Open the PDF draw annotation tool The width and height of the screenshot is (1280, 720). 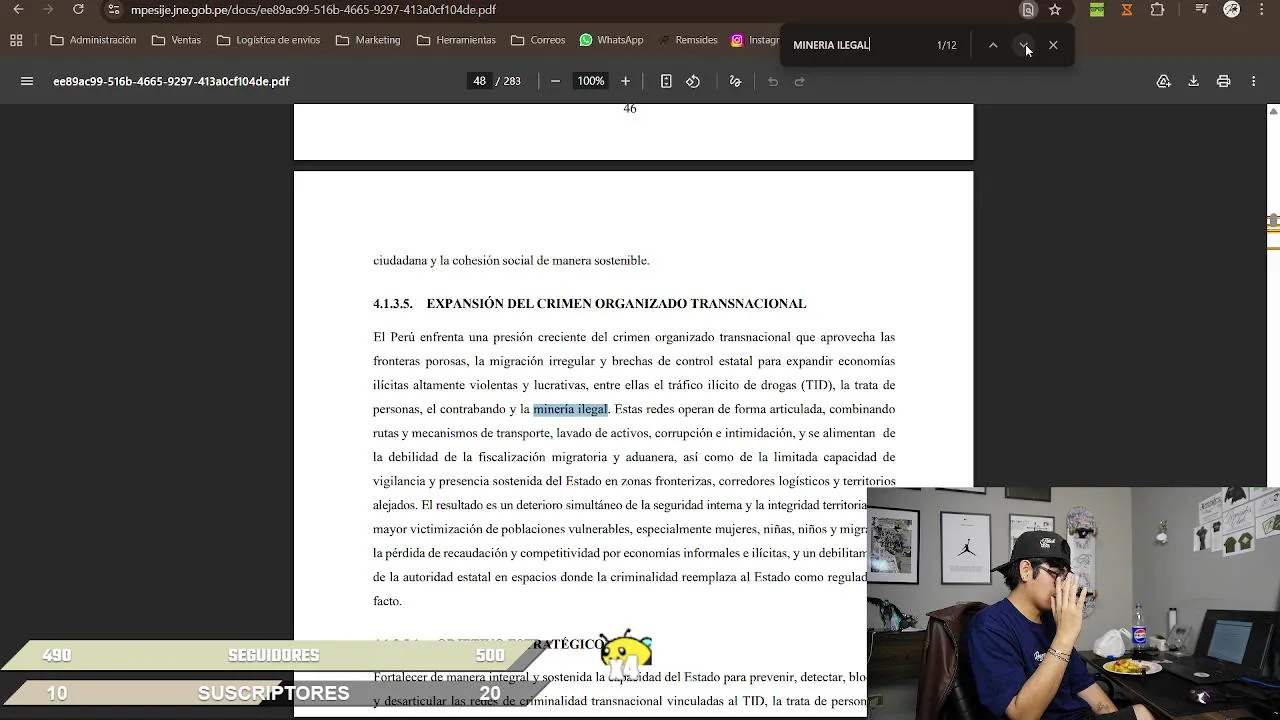click(x=735, y=81)
